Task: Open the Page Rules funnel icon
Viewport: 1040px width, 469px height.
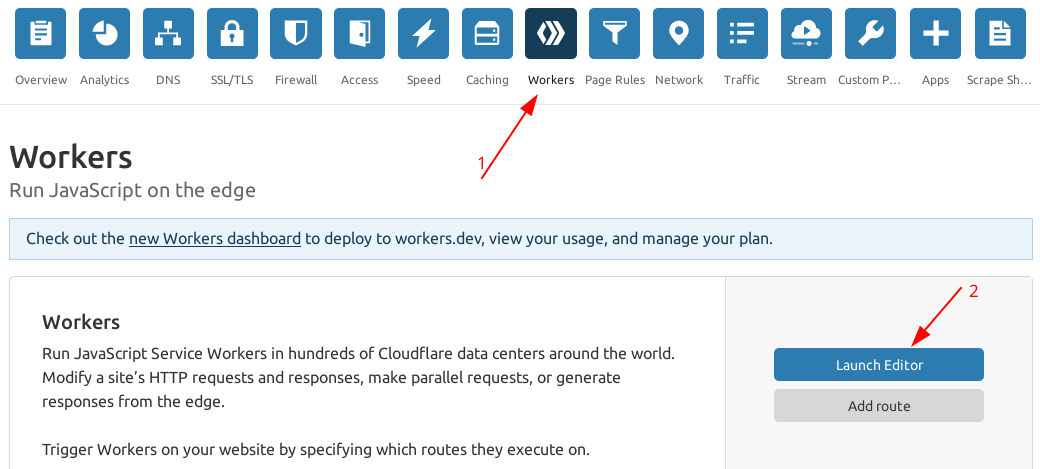Action: (615, 33)
